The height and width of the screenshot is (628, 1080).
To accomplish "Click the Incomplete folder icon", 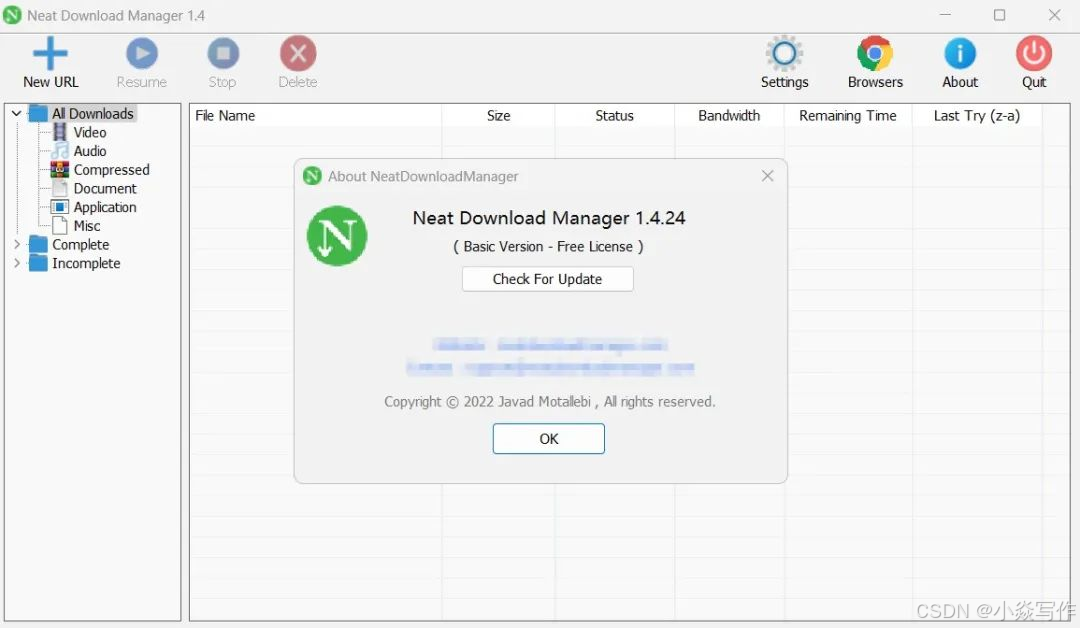I will 38,263.
